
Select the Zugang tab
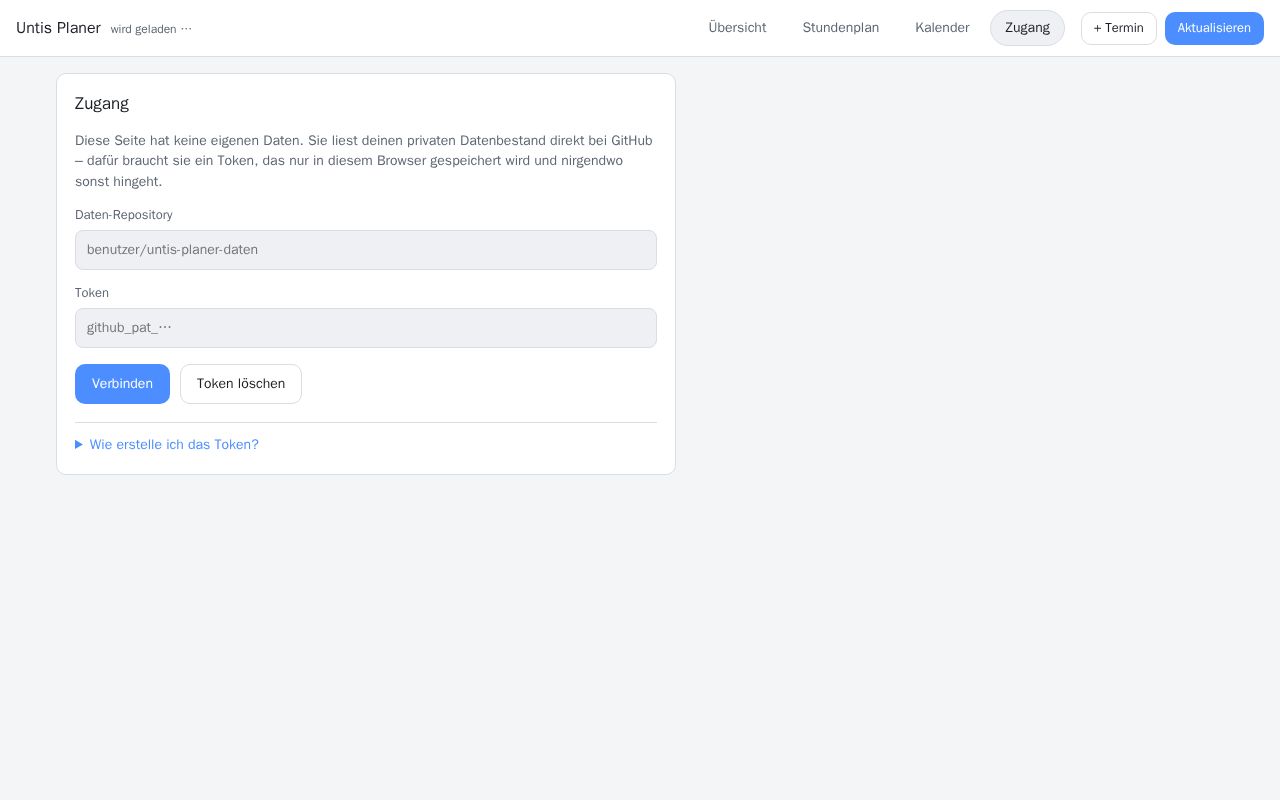[x=1027, y=28]
